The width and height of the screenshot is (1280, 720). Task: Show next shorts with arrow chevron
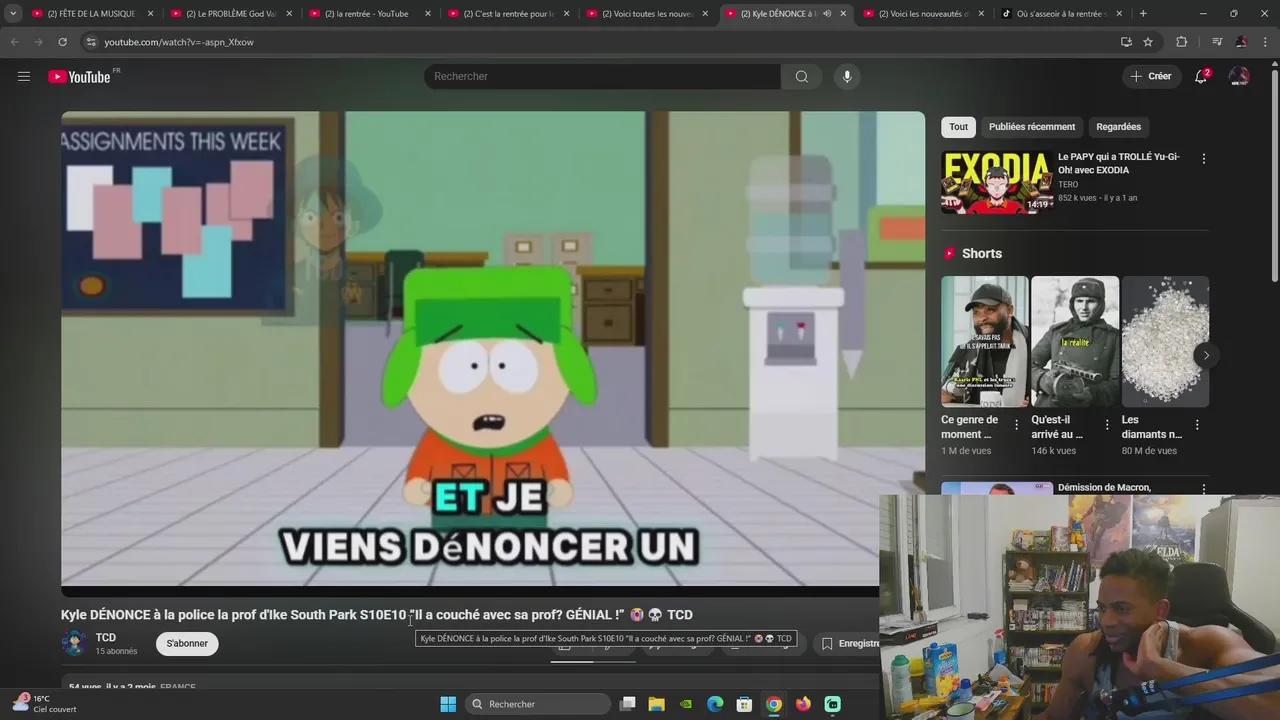click(1206, 355)
